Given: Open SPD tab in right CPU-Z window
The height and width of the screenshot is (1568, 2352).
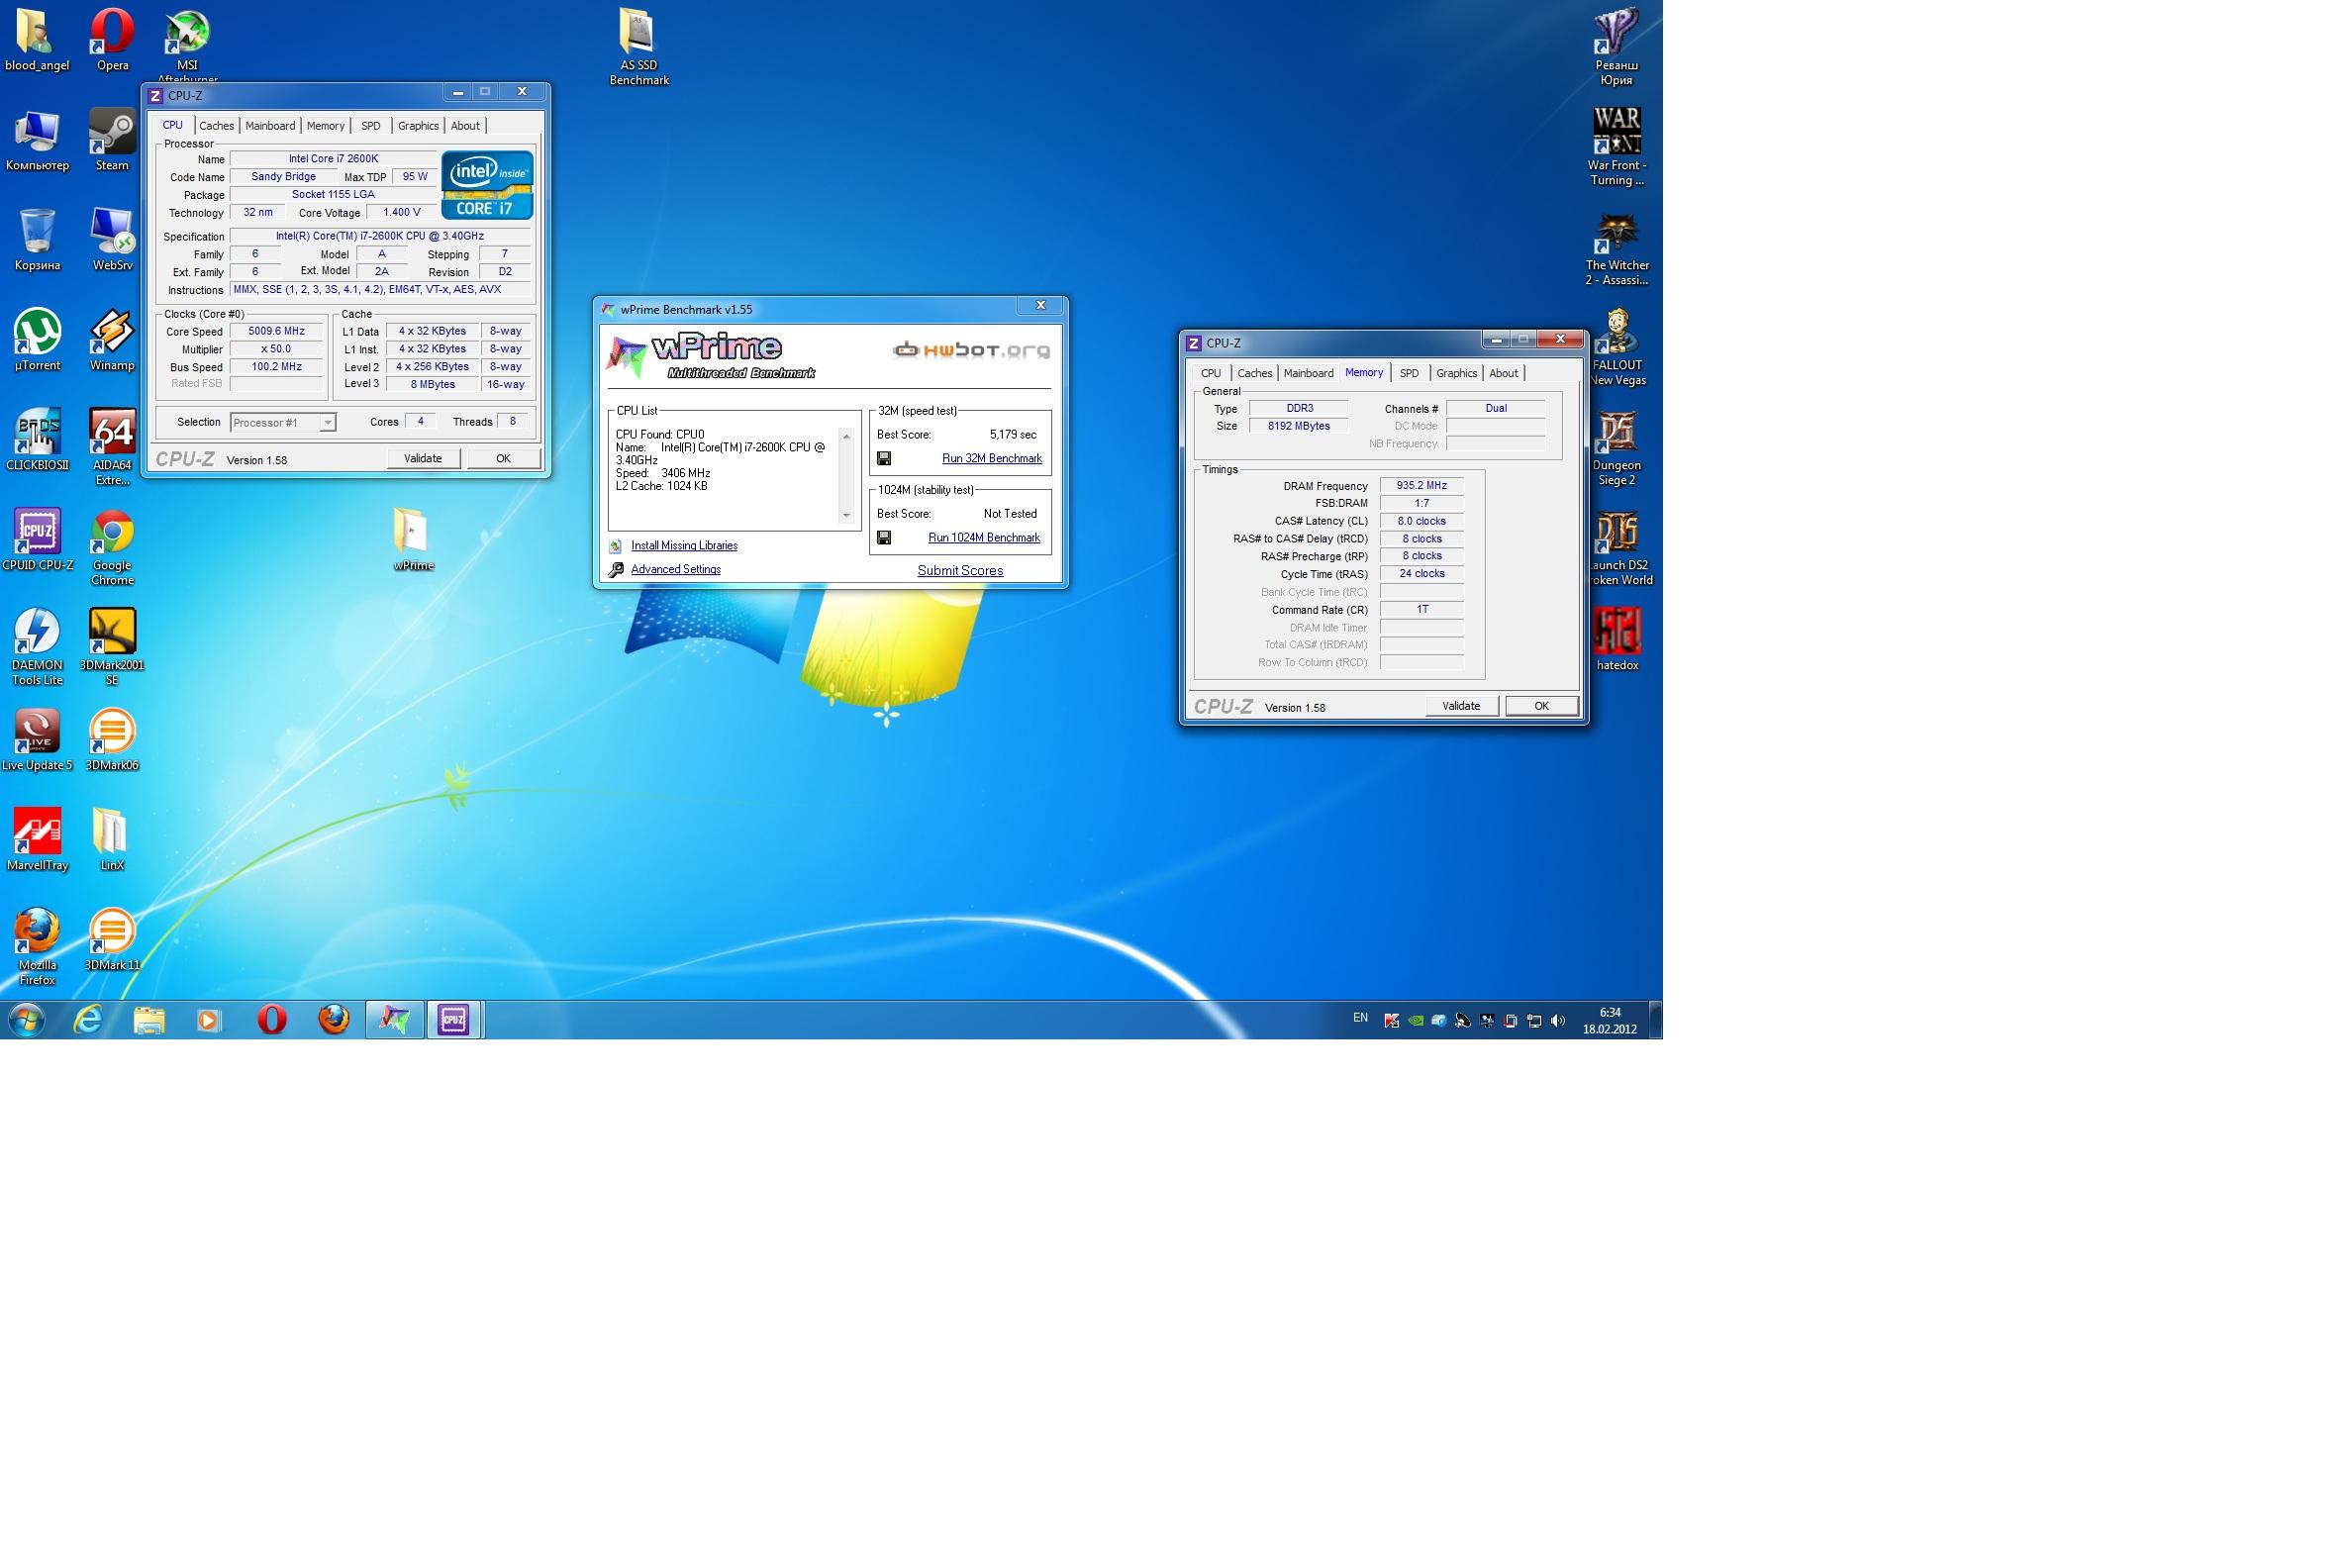Looking at the screenshot, I should [x=1409, y=373].
